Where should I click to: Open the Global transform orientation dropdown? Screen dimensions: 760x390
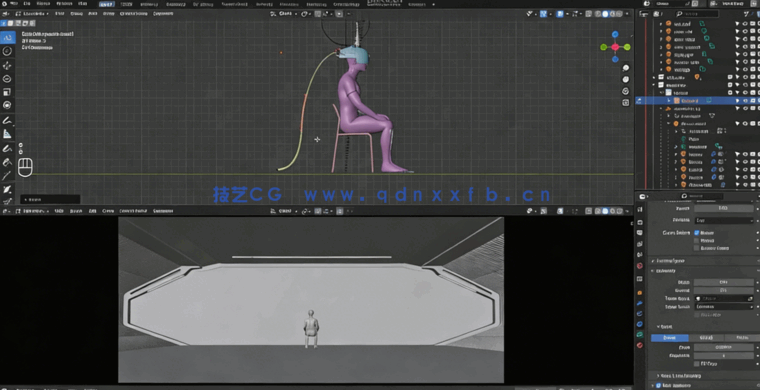tap(285, 14)
